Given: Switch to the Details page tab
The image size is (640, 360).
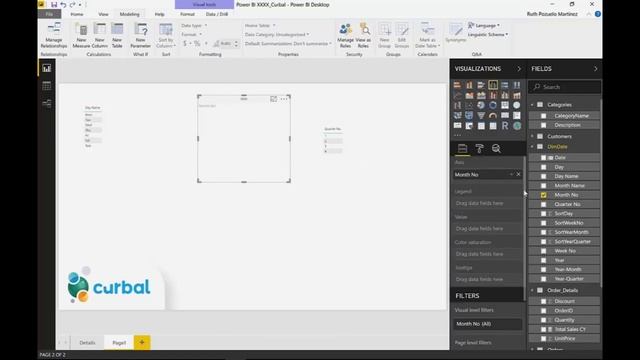Looking at the screenshot, I should [x=87, y=342].
